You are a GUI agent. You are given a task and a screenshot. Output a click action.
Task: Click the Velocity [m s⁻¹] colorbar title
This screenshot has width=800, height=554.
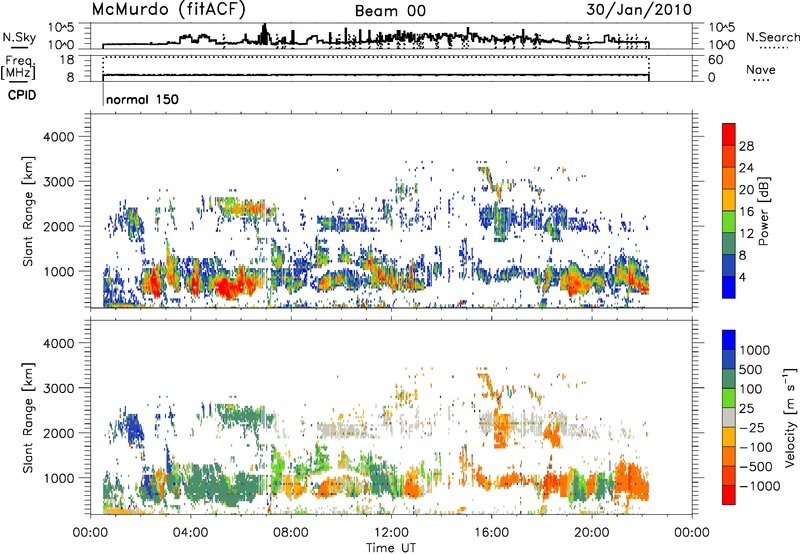click(x=790, y=417)
